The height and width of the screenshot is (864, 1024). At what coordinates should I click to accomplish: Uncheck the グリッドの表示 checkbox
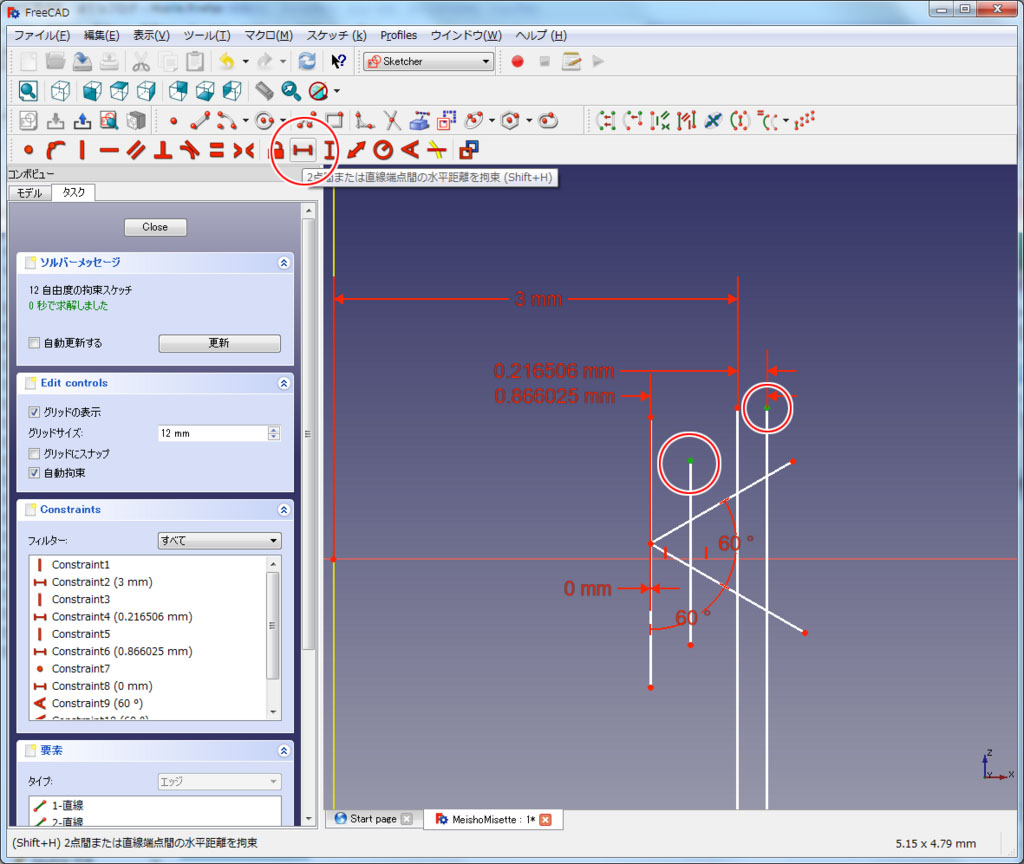click(34, 411)
